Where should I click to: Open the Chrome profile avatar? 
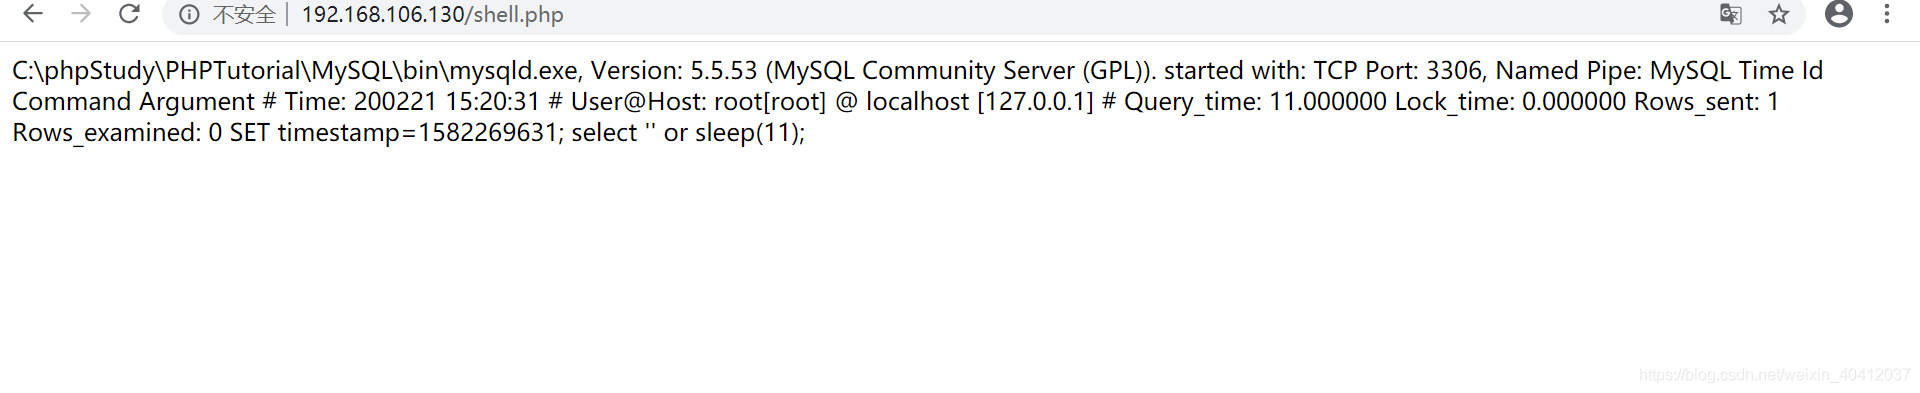1838,14
